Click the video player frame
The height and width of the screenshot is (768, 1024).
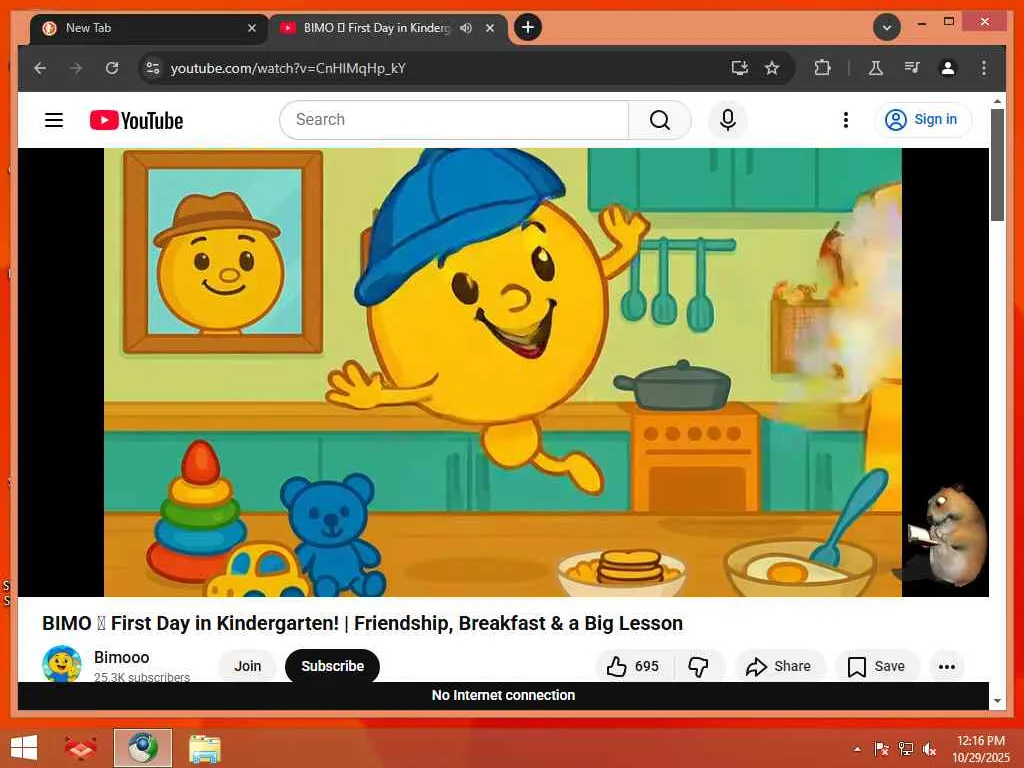[x=503, y=372]
